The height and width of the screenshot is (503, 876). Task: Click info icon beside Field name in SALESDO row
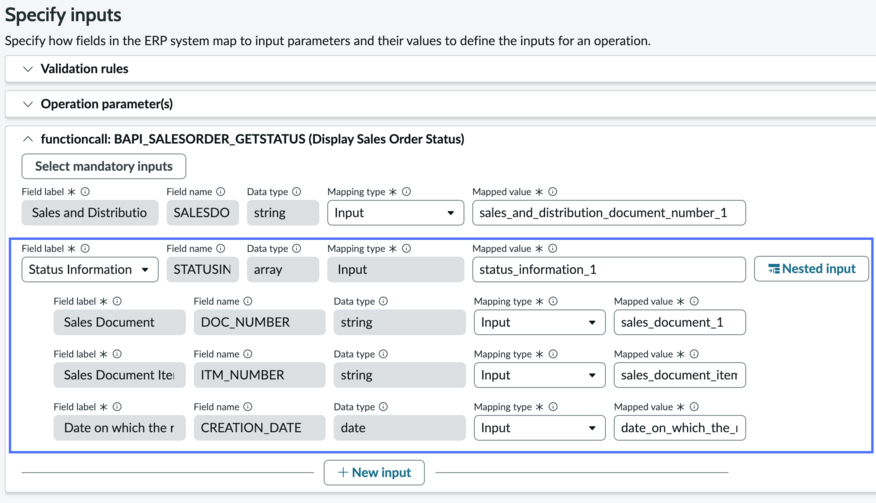point(221,192)
